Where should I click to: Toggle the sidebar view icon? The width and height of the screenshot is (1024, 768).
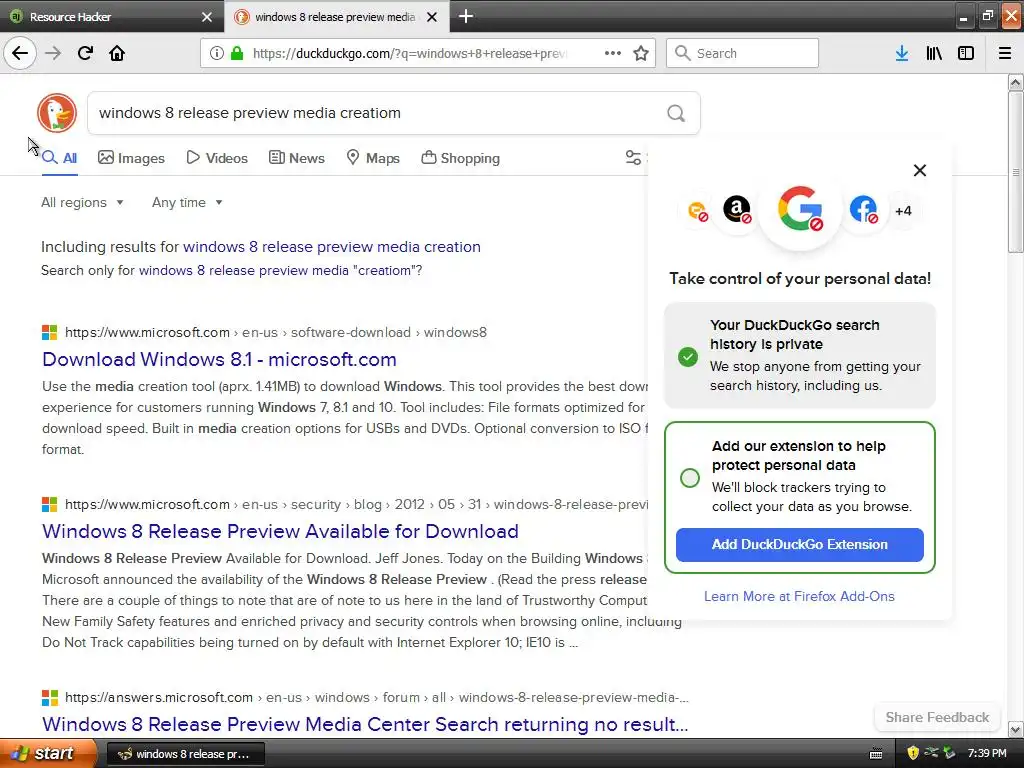(x=966, y=53)
